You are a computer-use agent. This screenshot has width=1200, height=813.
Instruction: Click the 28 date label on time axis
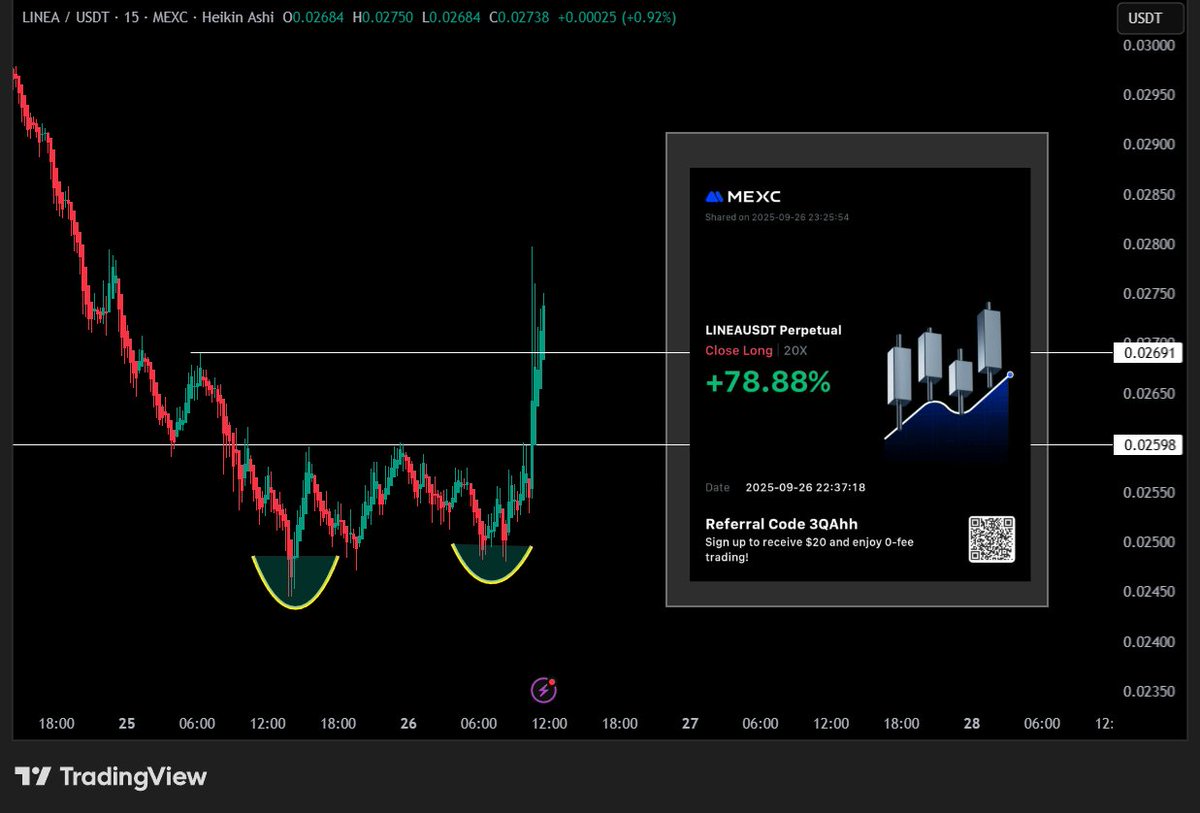coord(972,723)
